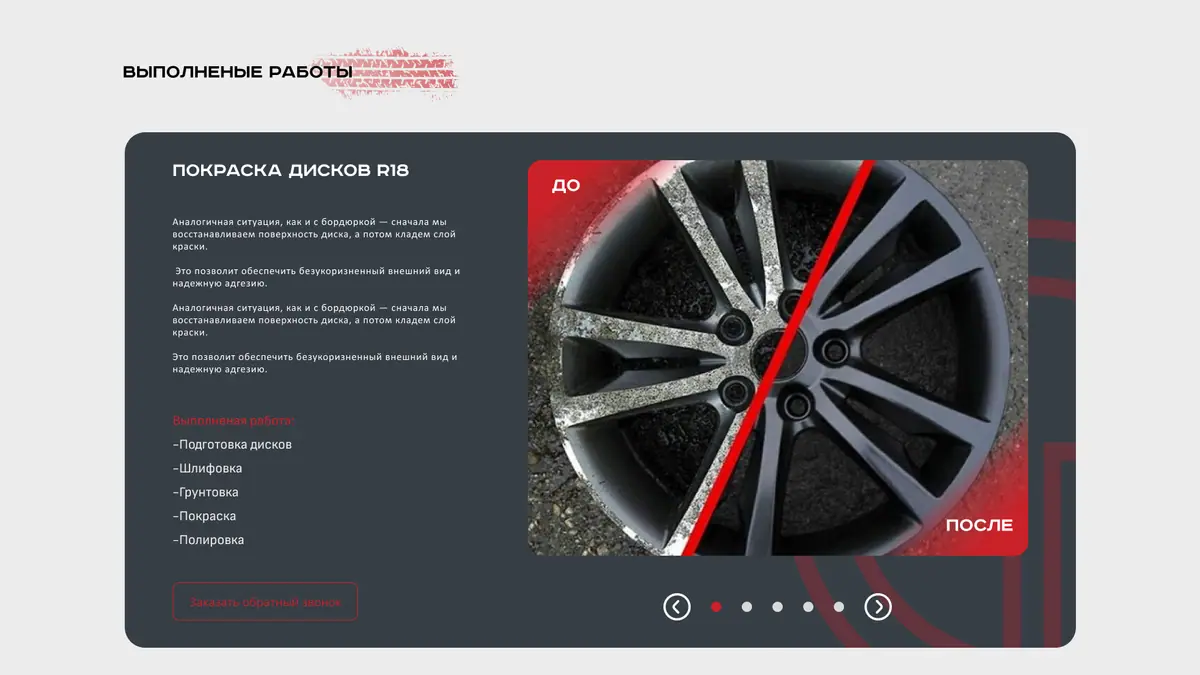The height and width of the screenshot is (675, 1200).
Task: Click the wheel before/after image
Action: coord(778,358)
